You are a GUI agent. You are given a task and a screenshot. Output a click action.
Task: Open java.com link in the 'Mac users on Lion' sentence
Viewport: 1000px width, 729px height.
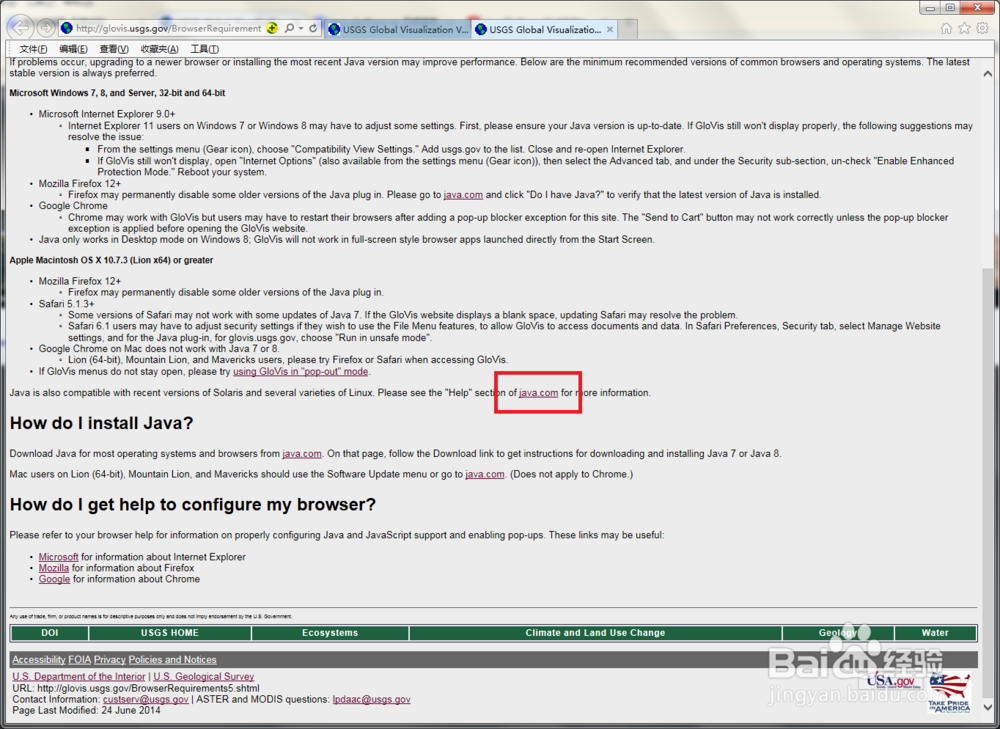point(485,475)
